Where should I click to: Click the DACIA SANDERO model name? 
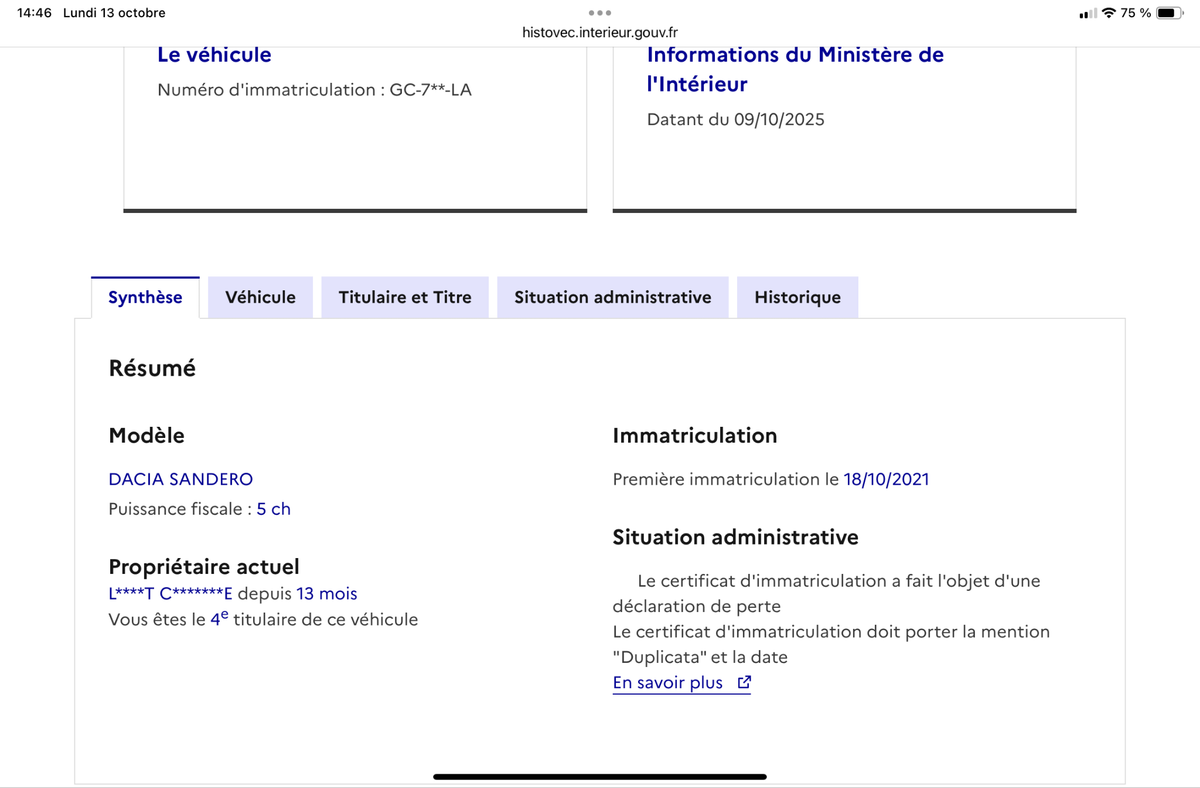pyautogui.click(x=180, y=479)
